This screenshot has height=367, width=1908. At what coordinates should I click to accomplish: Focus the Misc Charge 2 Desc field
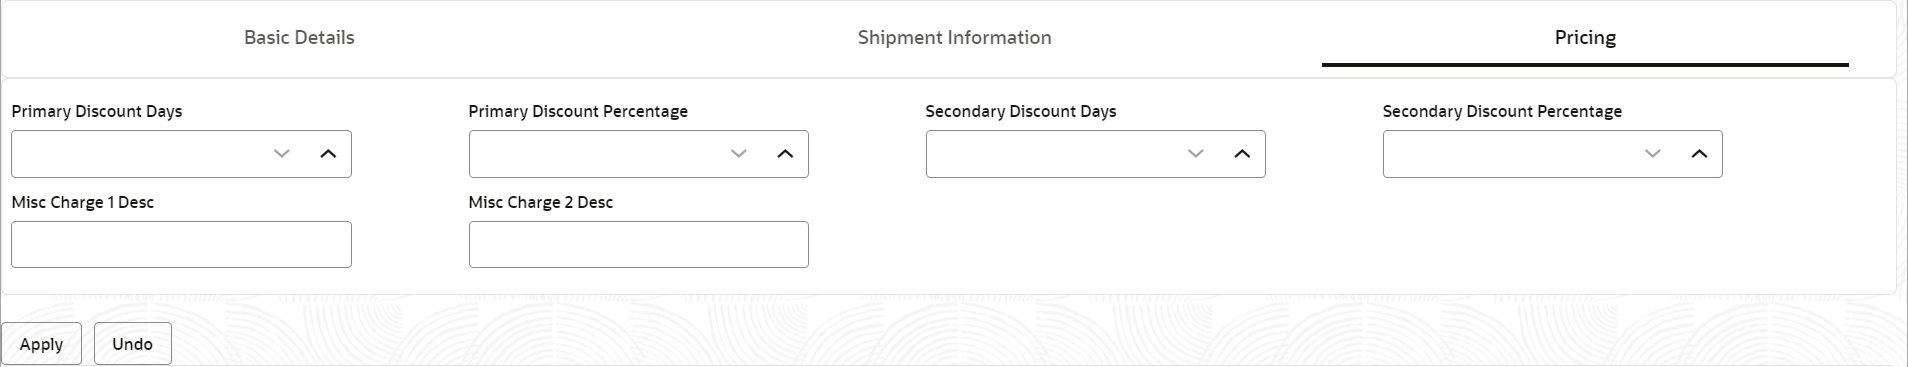[638, 245]
